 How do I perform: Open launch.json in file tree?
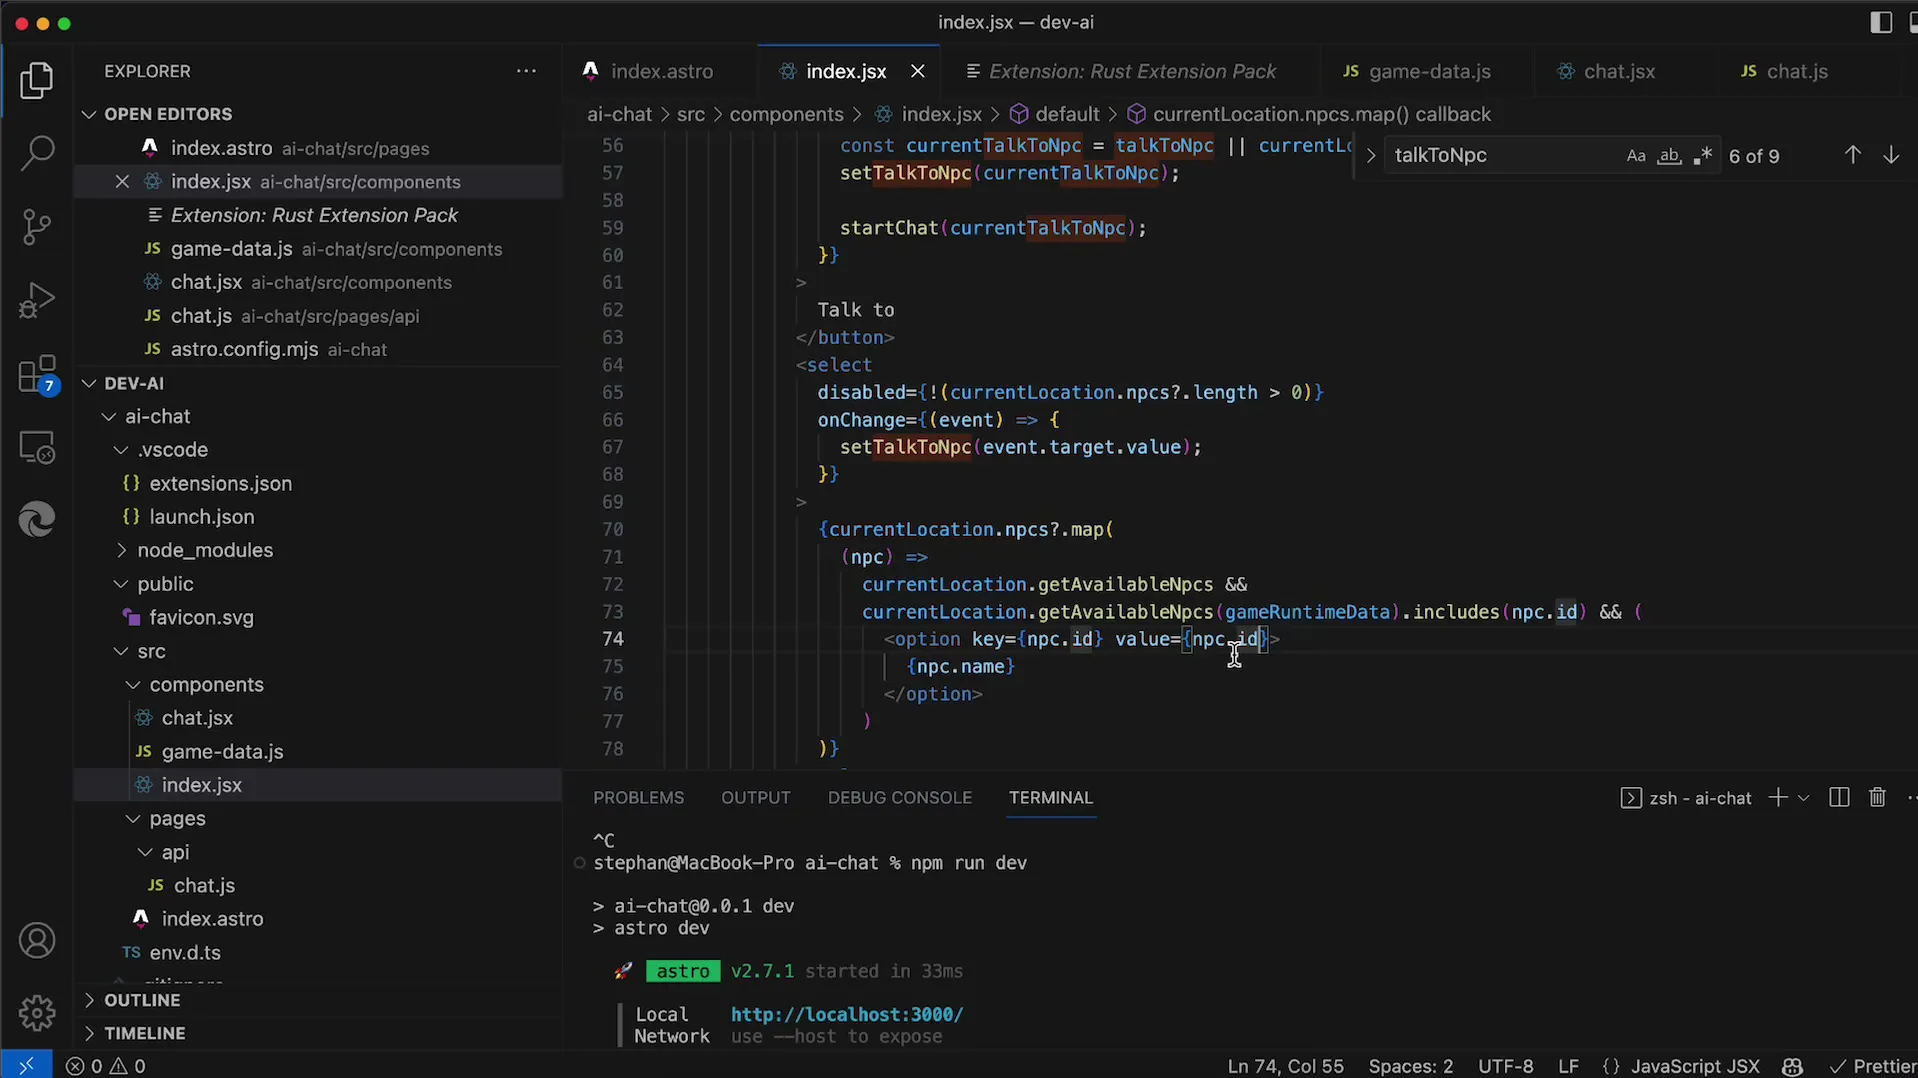[201, 517]
